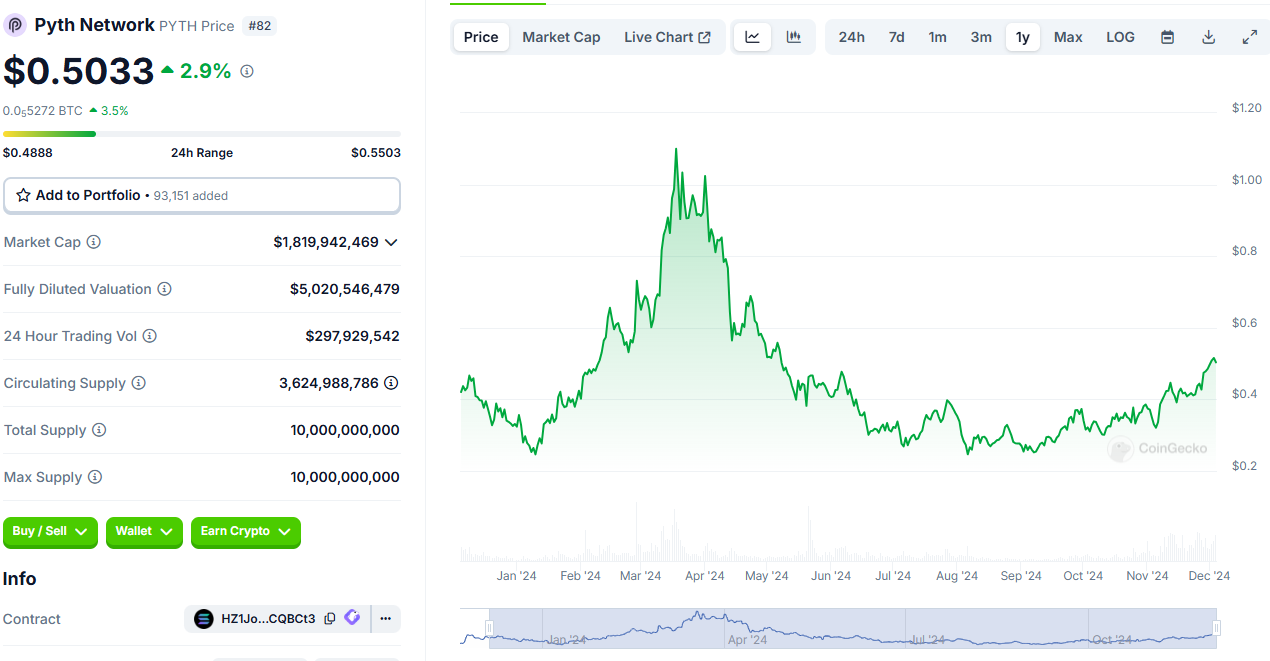This screenshot has height=661, width=1270.
Task: Switch to the Market Cap chart tab
Action: [561, 37]
